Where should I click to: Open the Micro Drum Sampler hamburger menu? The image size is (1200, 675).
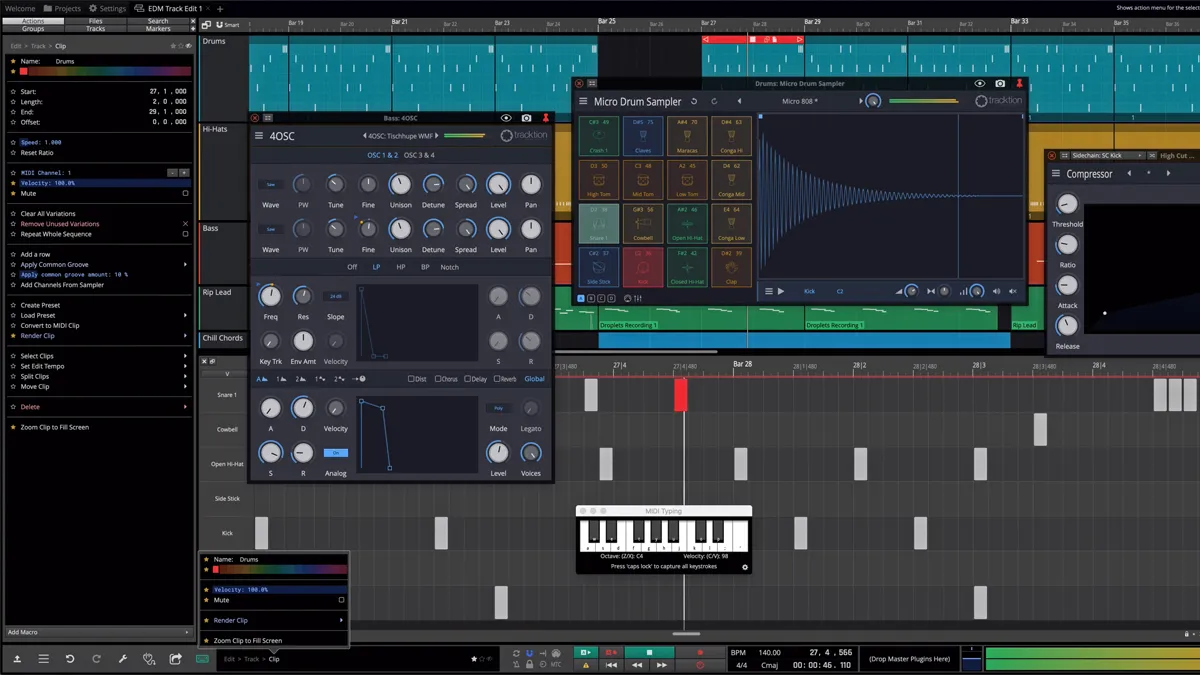click(584, 101)
